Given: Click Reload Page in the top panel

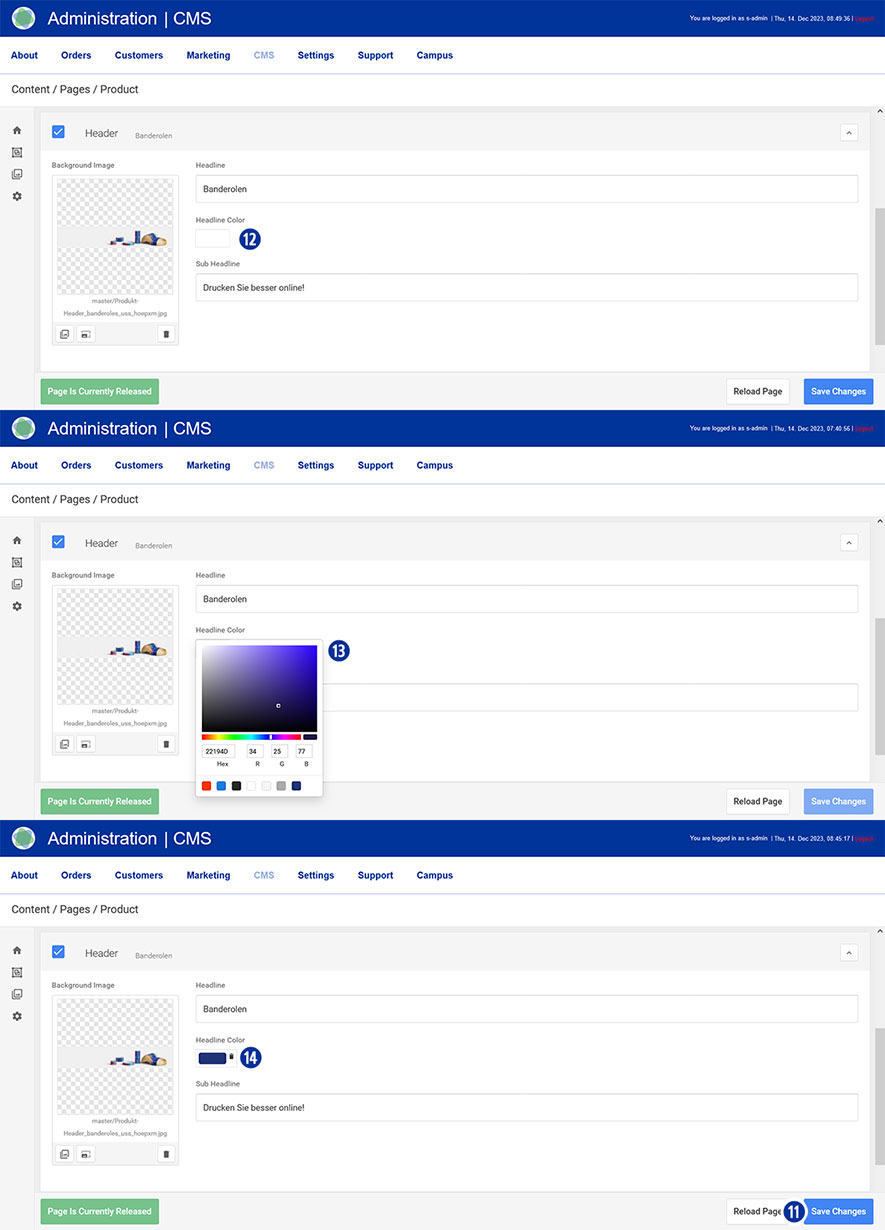Looking at the screenshot, I should point(757,391).
